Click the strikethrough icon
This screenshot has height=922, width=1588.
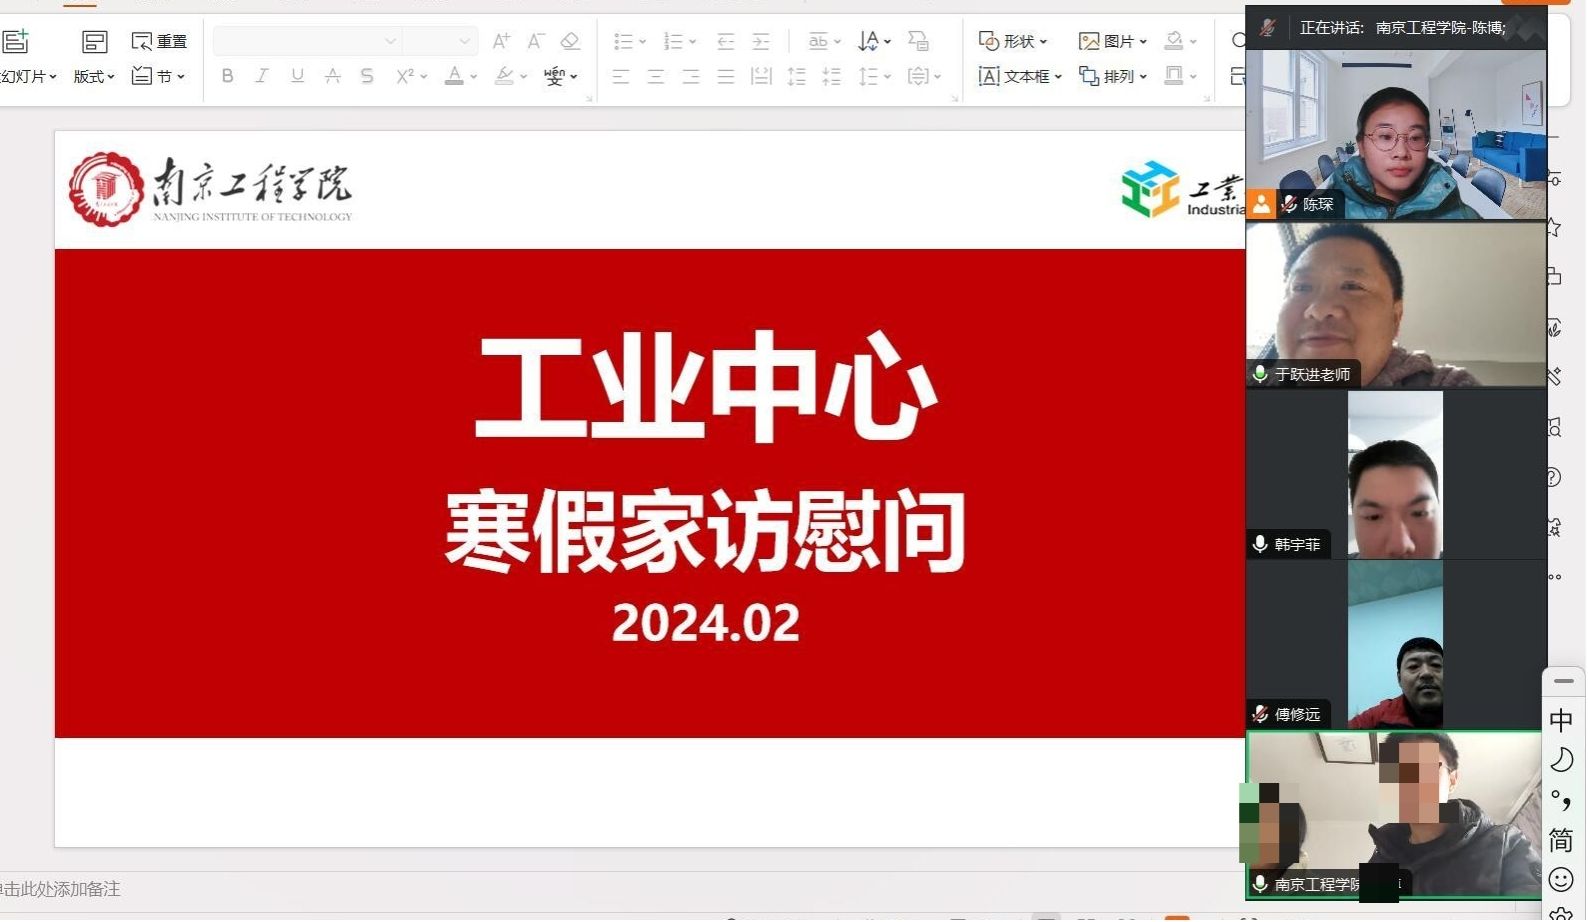pyautogui.click(x=333, y=76)
